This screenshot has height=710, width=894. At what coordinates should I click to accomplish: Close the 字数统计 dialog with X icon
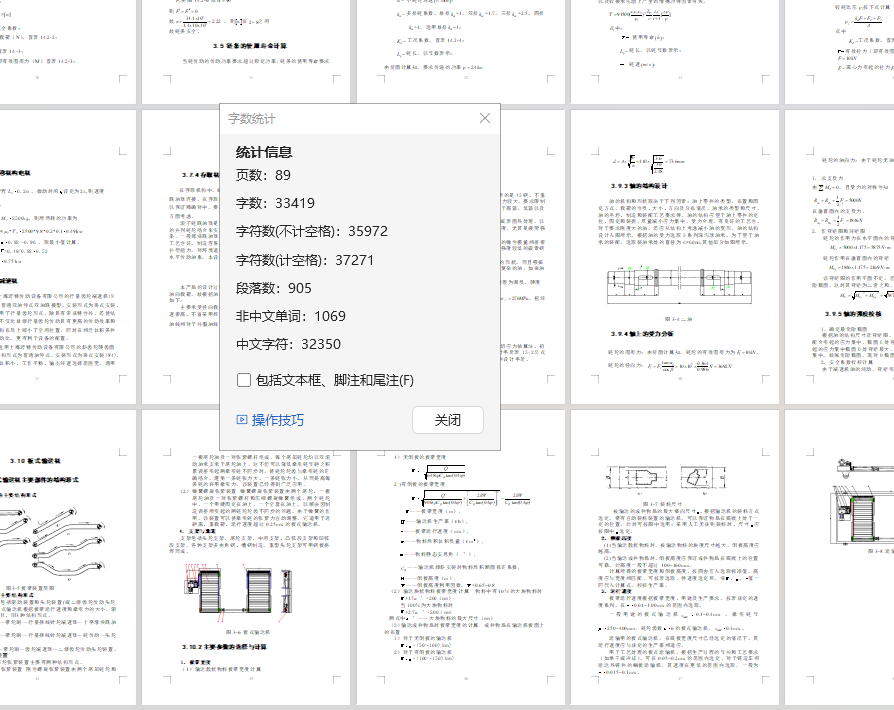click(x=485, y=118)
